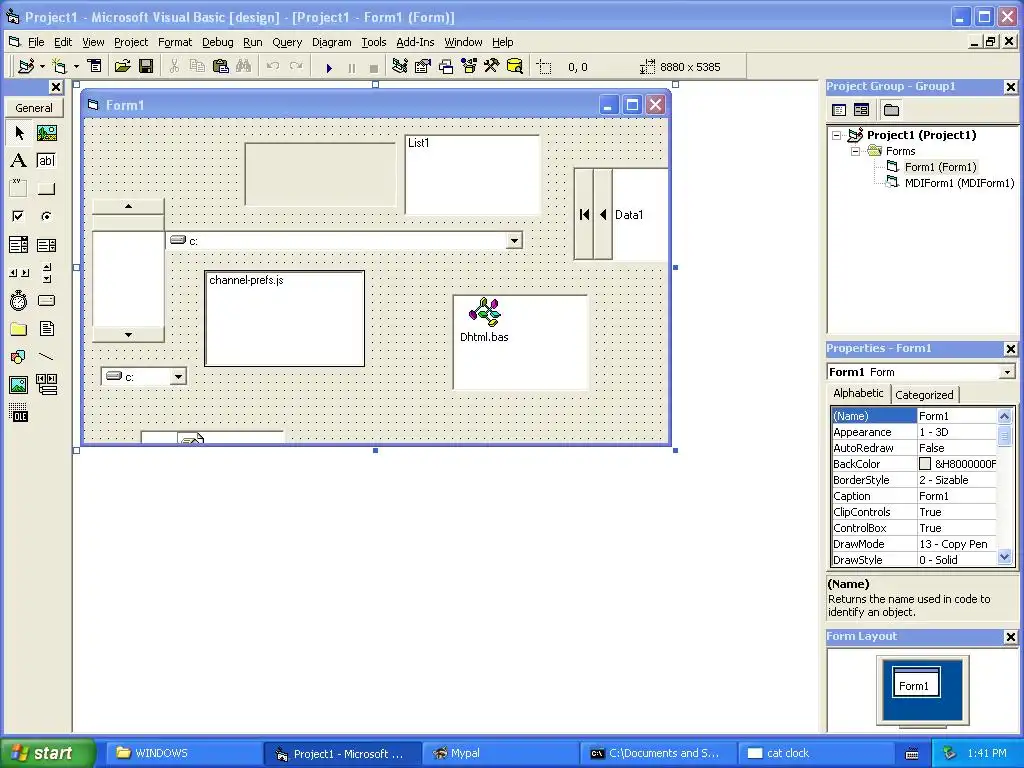Click the BackColor color swatch
Viewport: 1024px width, 768px height.
tap(925, 464)
